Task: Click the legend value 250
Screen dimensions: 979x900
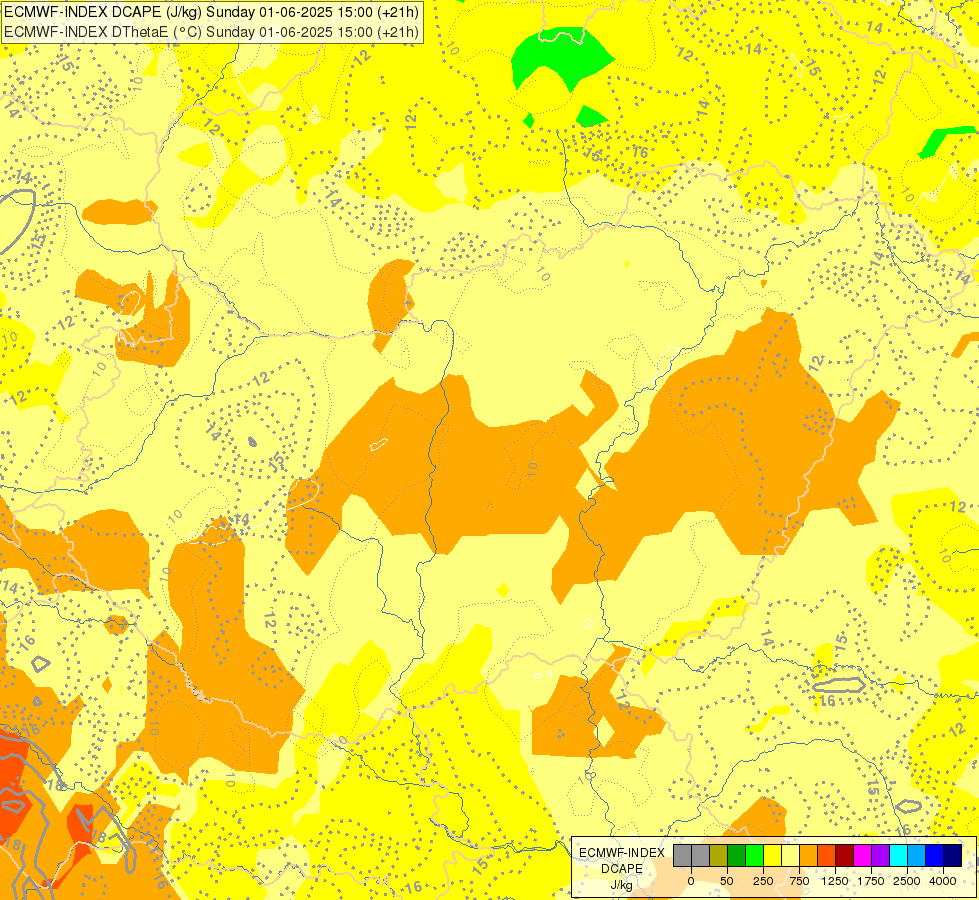Action: [x=763, y=881]
